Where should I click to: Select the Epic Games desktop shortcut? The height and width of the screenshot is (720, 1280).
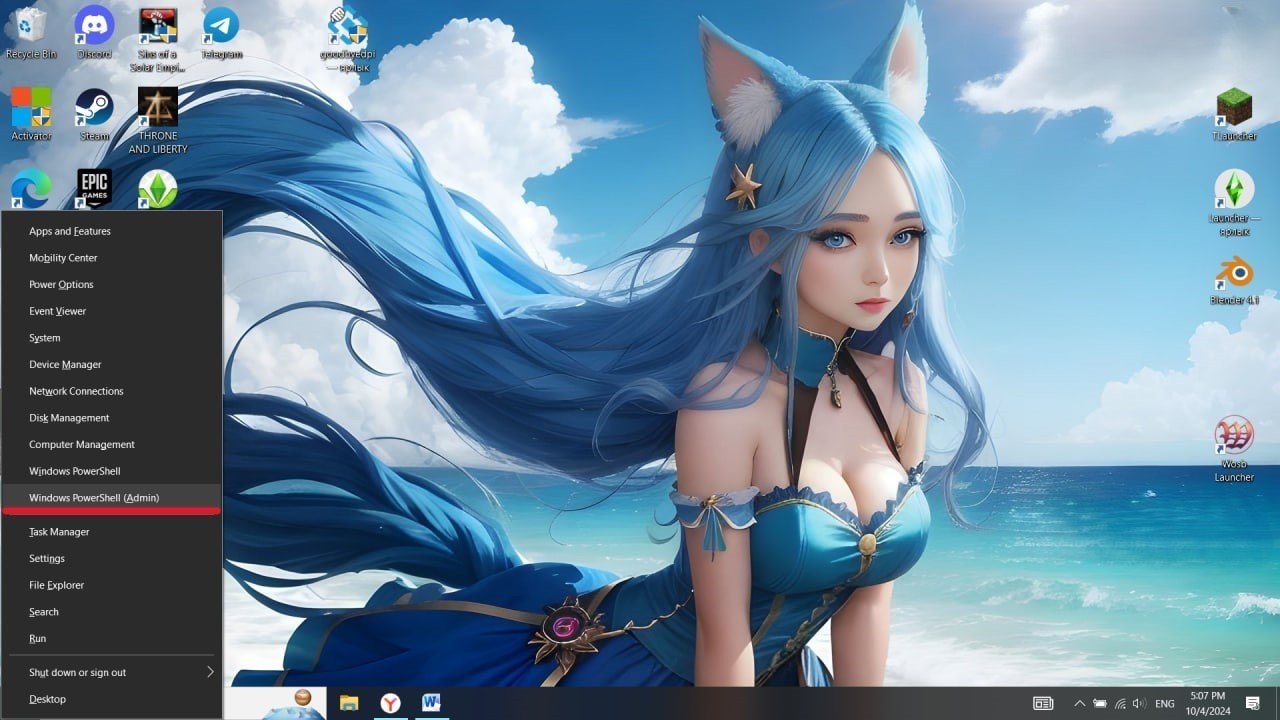94,188
